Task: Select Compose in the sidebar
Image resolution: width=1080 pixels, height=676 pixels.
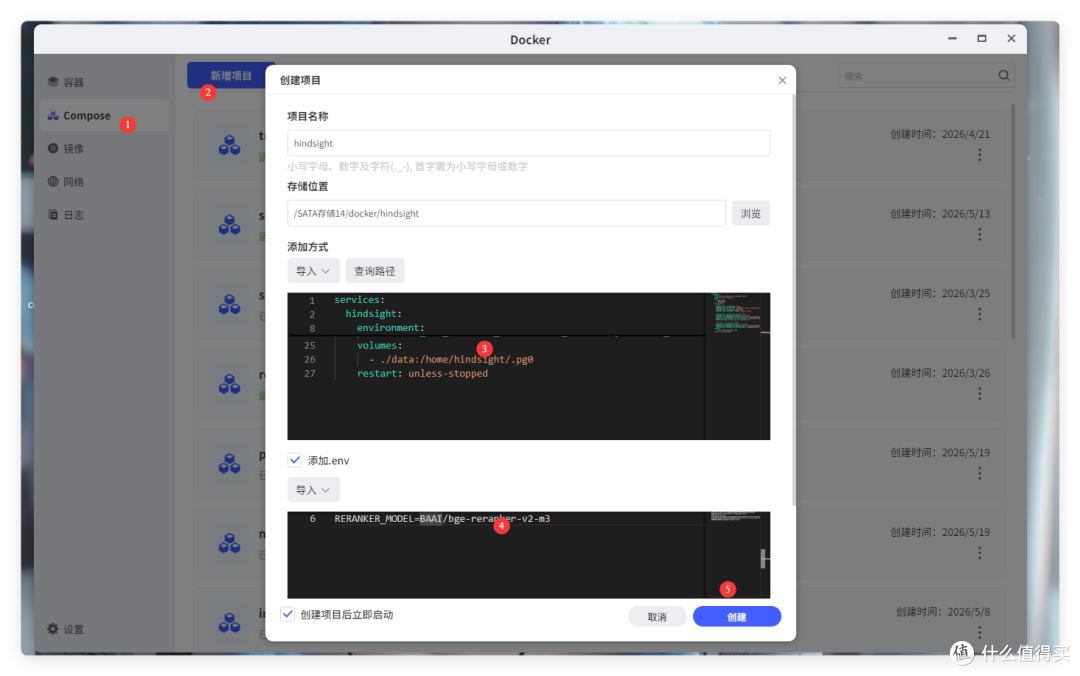Action: 105,115
